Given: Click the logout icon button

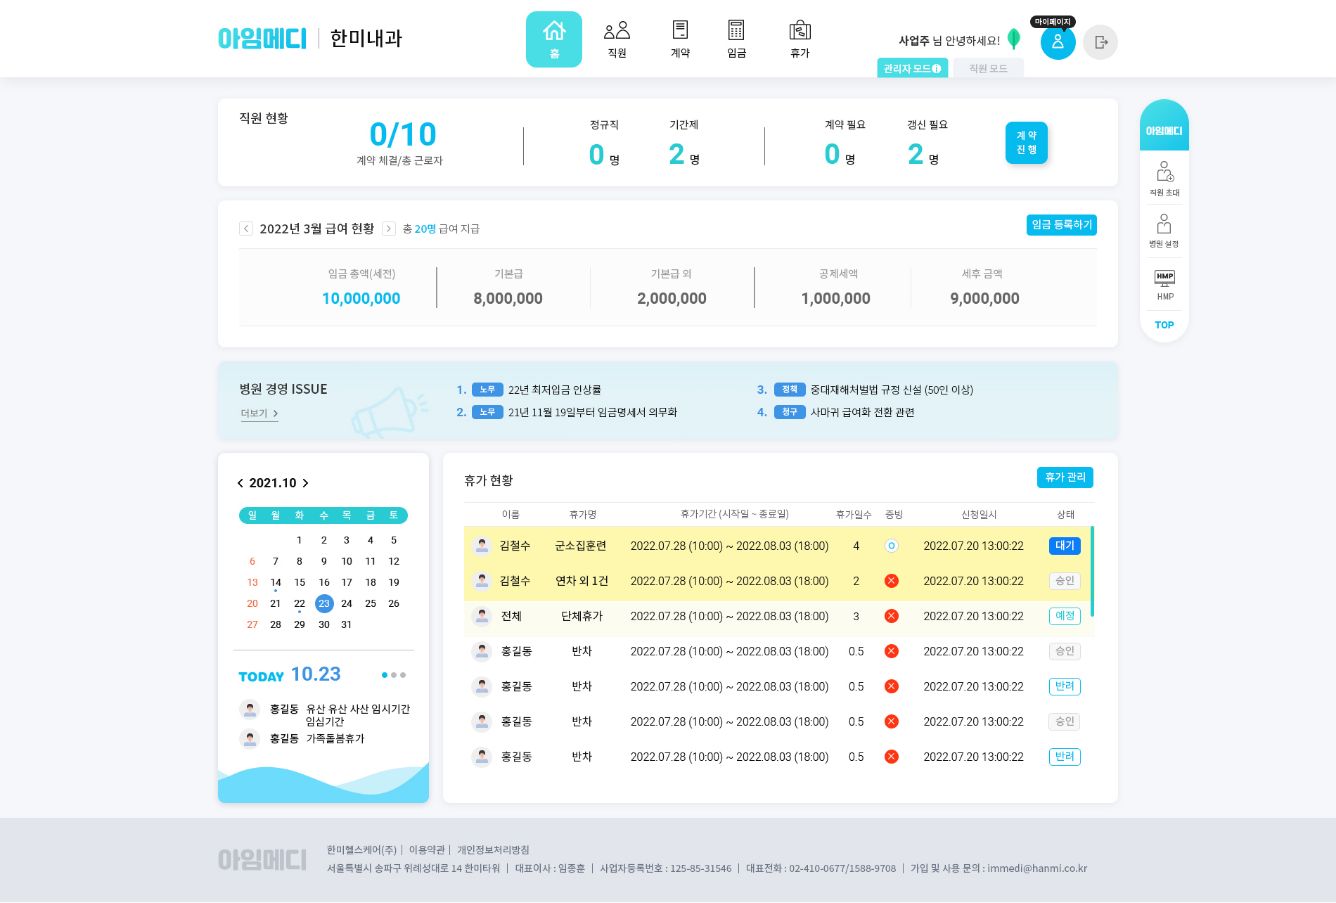Looking at the screenshot, I should [1100, 42].
